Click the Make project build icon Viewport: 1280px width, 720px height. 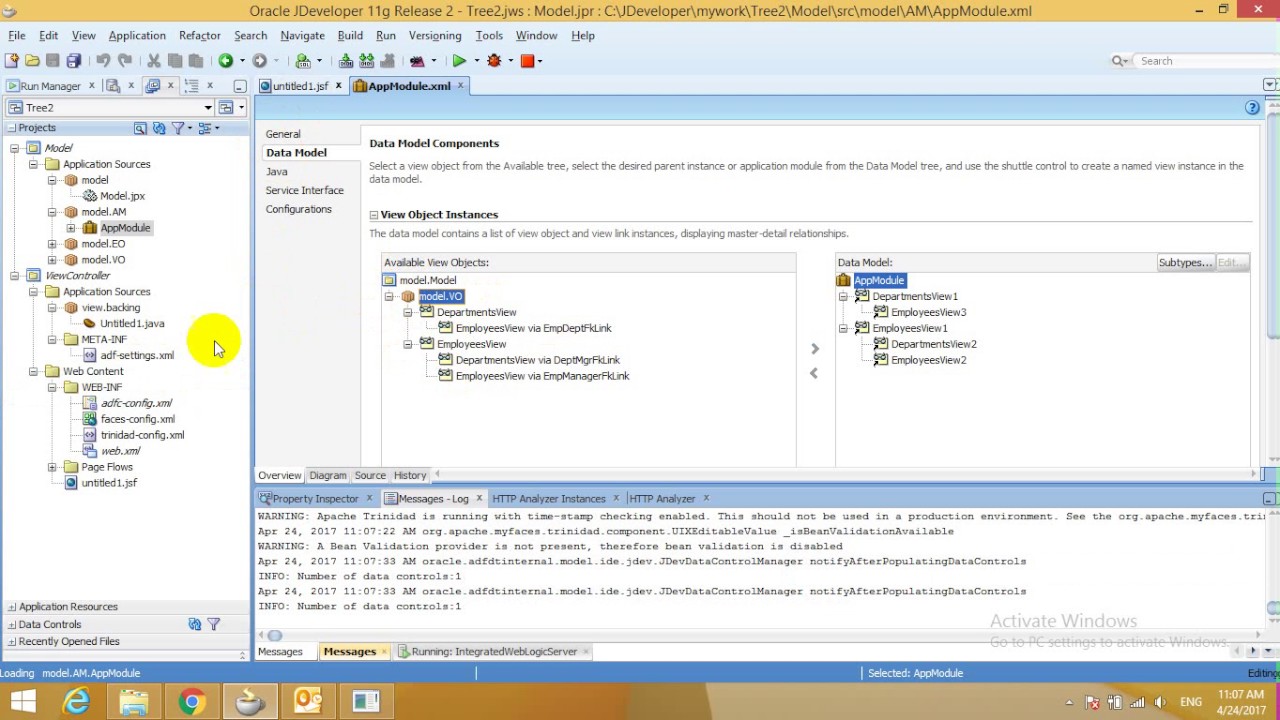346,61
